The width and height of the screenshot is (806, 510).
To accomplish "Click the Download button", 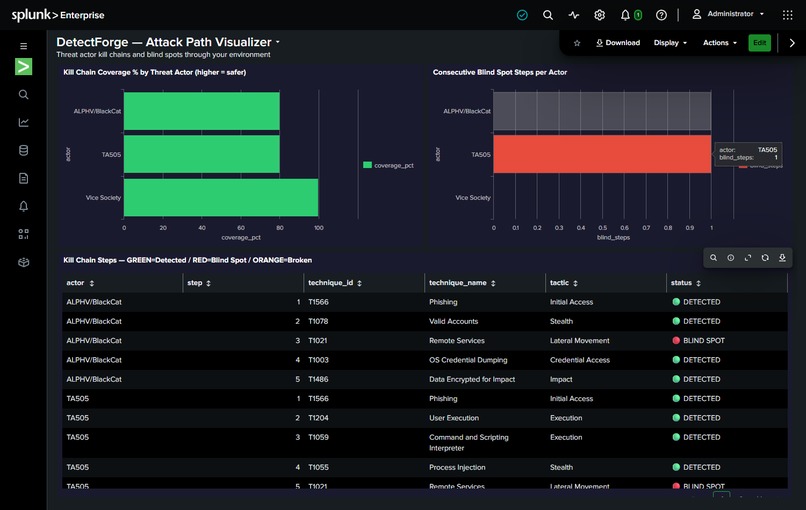I will point(618,43).
